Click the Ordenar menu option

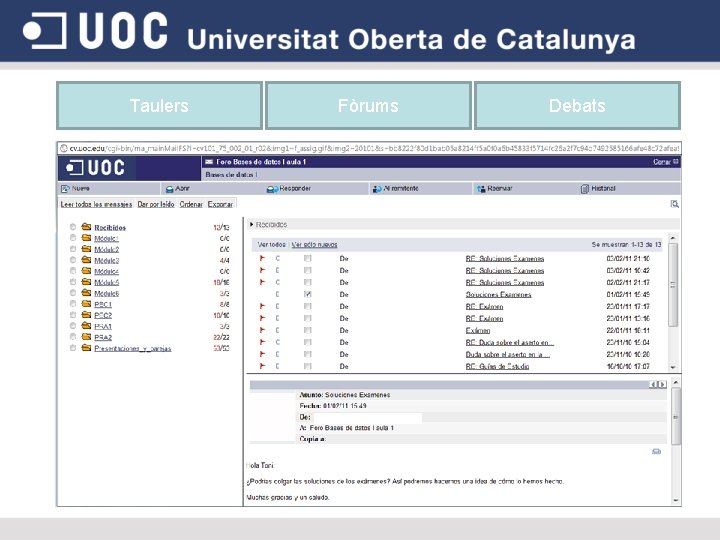tap(191, 204)
